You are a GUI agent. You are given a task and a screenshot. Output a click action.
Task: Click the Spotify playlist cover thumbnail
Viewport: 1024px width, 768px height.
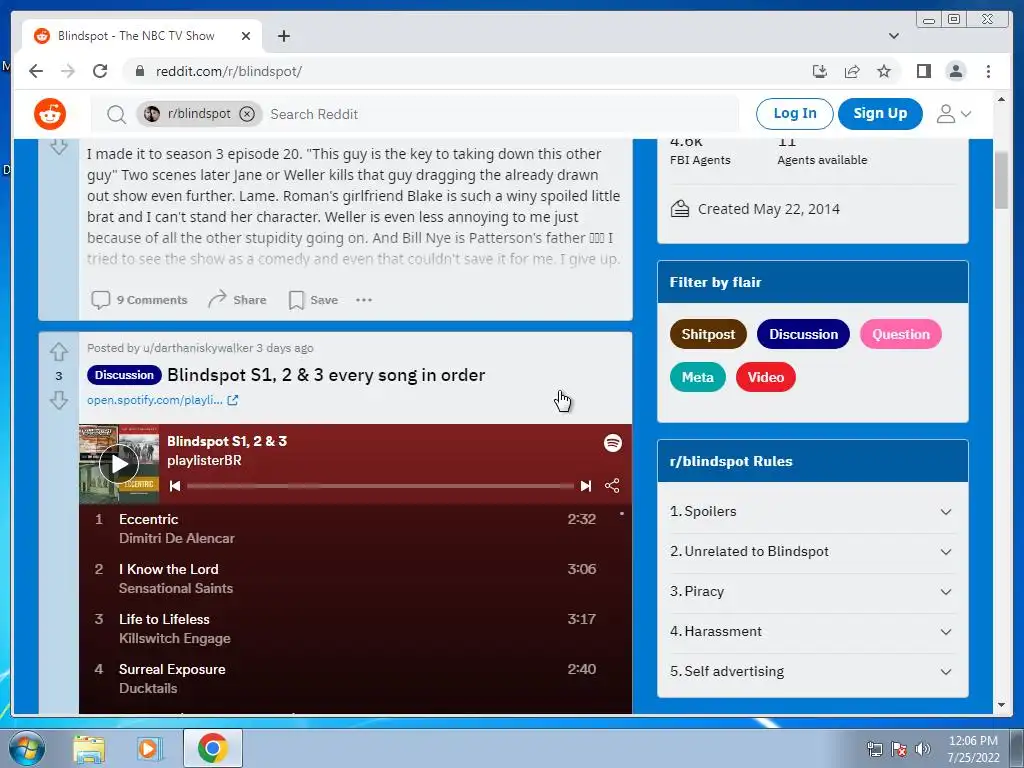(x=119, y=464)
